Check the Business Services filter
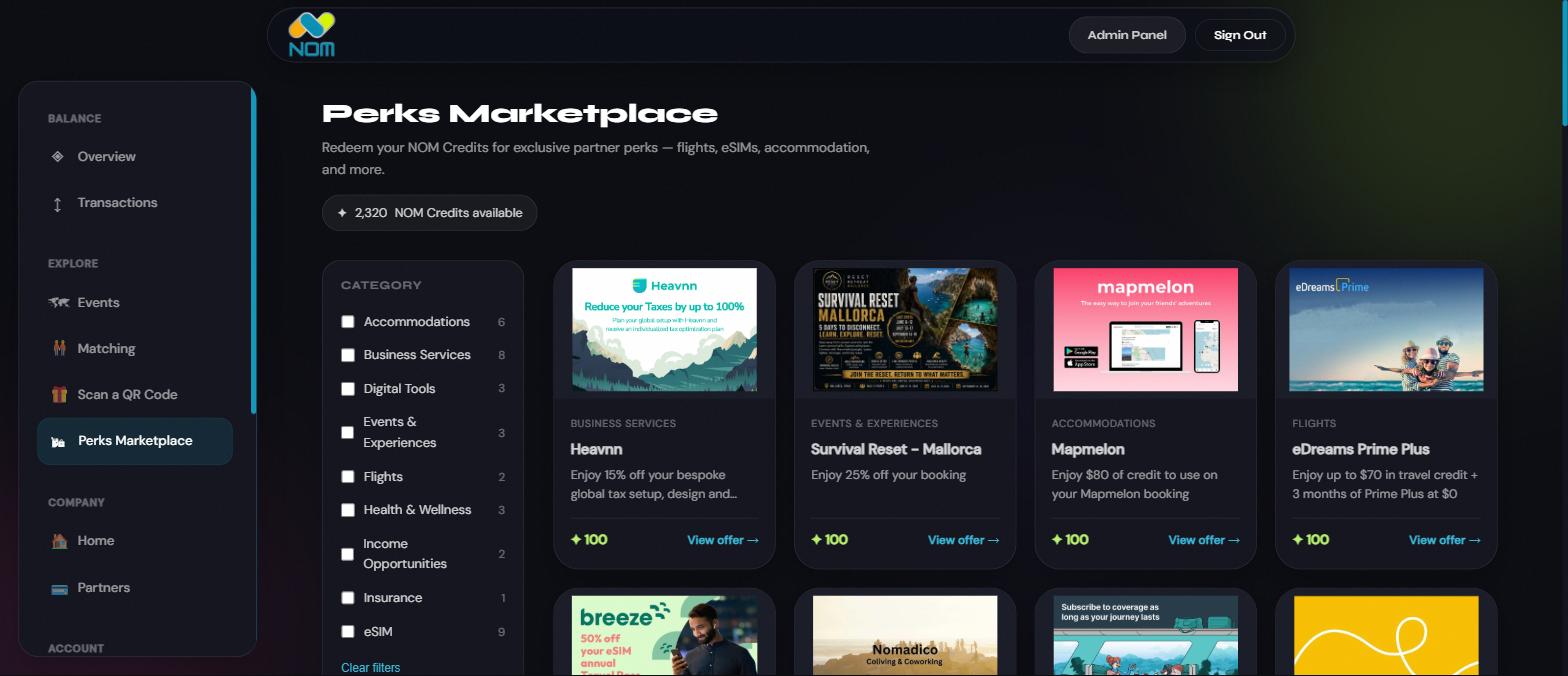Image resolution: width=1568 pixels, height=676 pixels. (x=348, y=355)
